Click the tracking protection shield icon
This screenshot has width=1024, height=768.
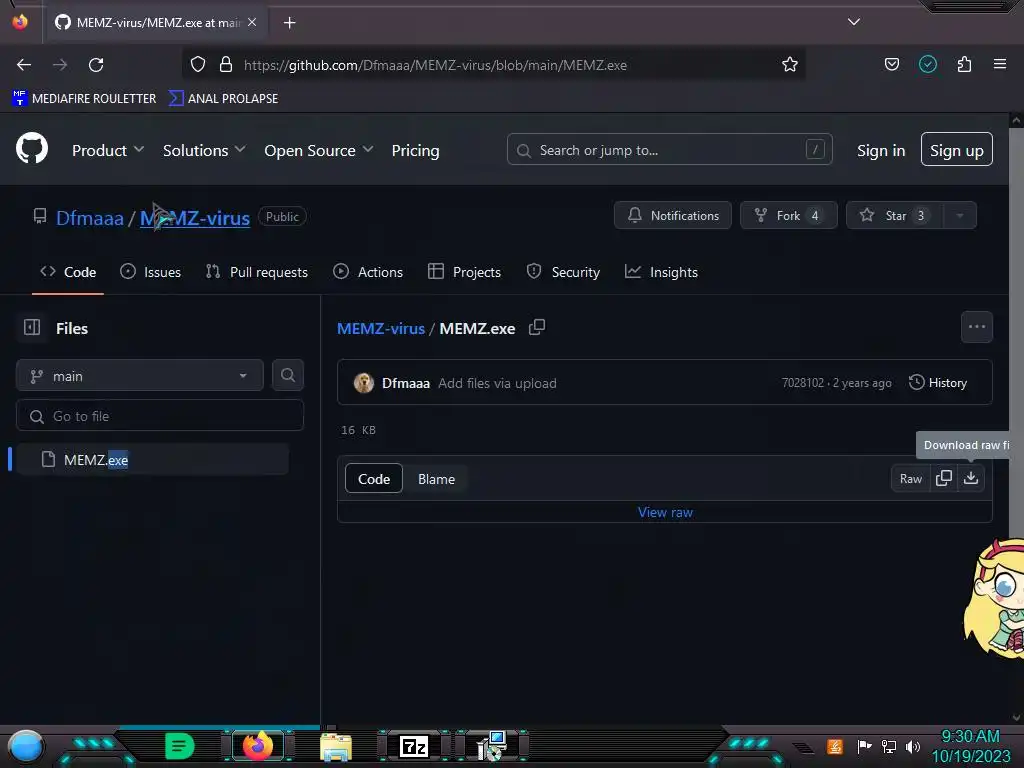coord(198,64)
